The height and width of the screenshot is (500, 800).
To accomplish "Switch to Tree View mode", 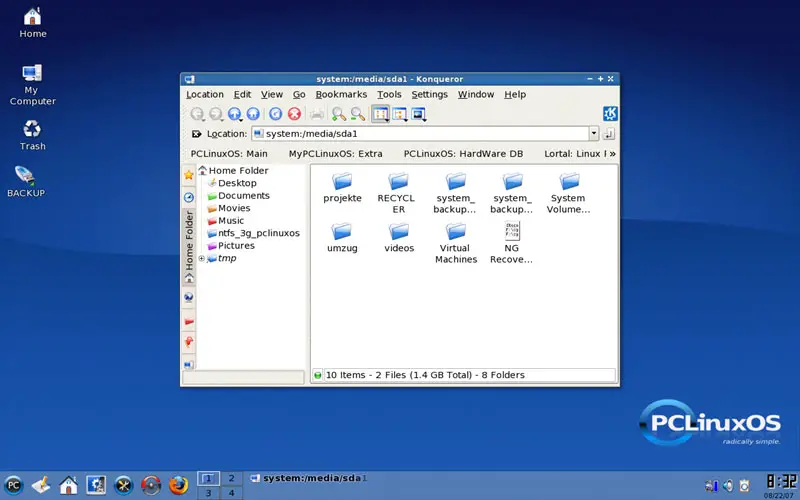I will click(x=399, y=114).
